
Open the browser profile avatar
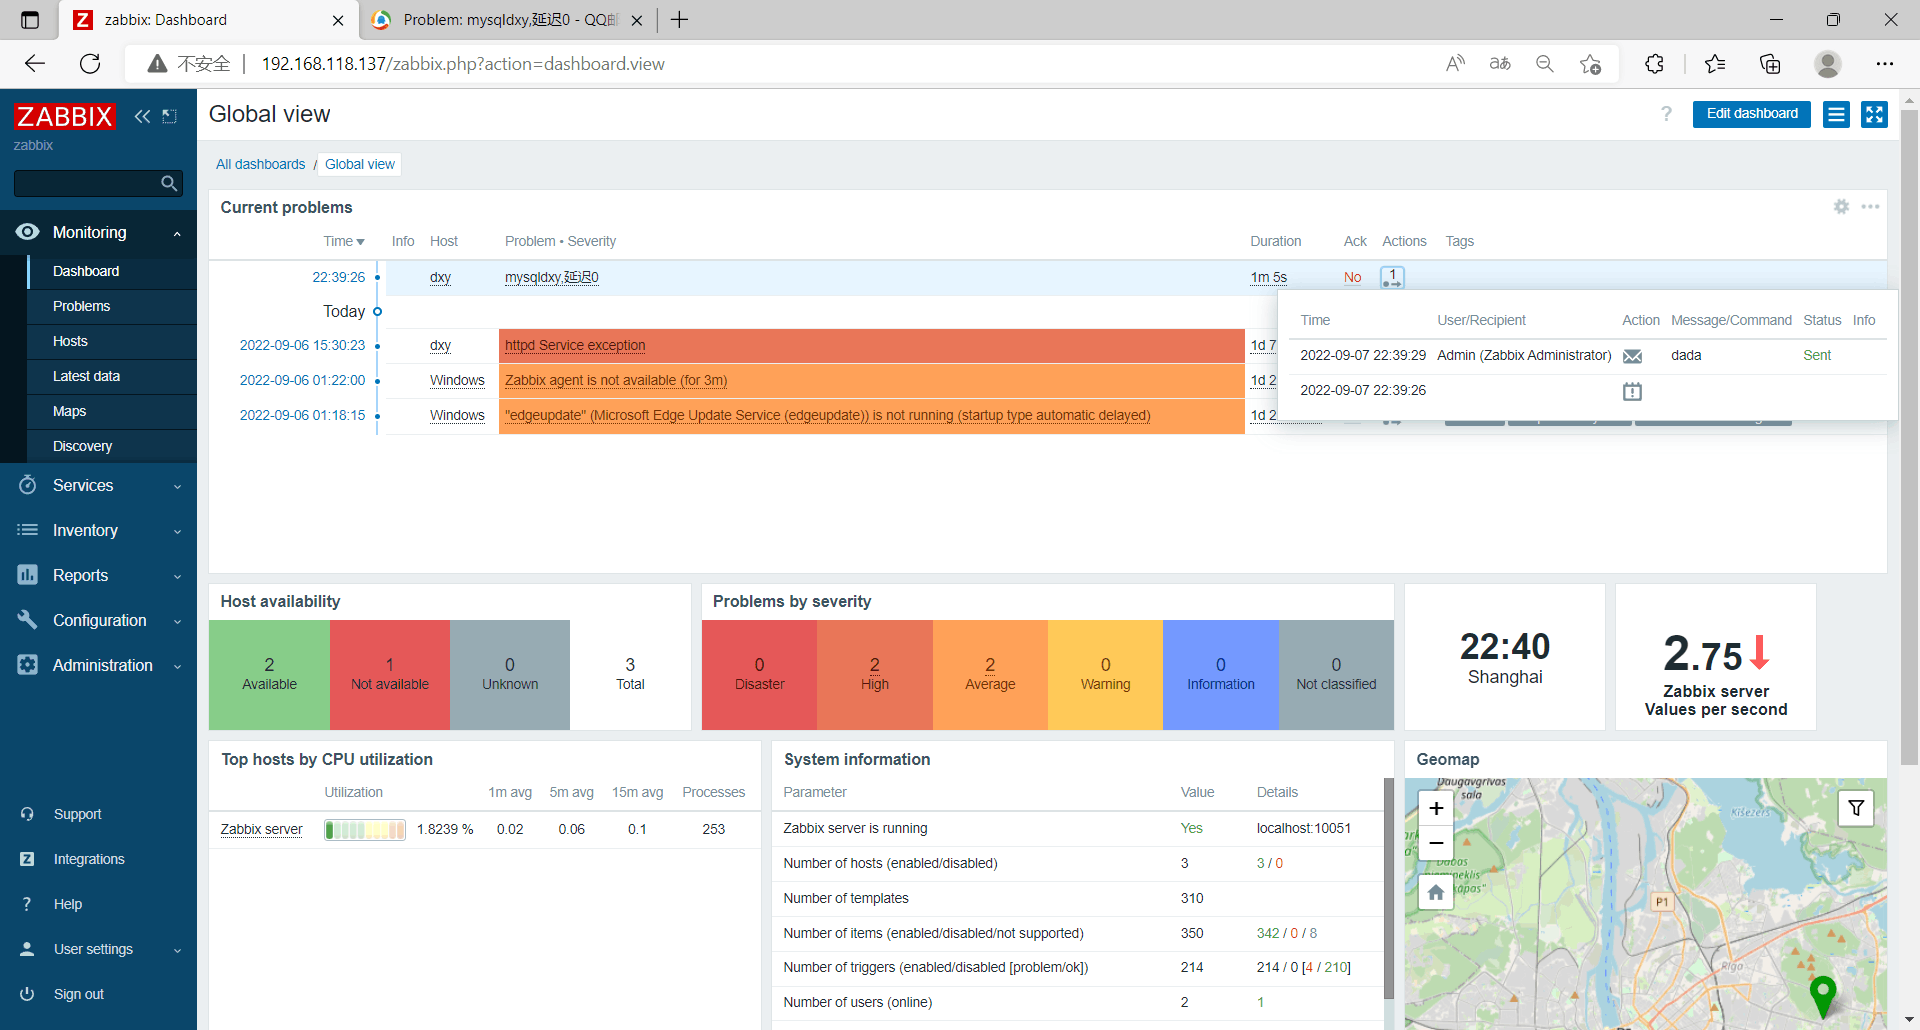1828,64
